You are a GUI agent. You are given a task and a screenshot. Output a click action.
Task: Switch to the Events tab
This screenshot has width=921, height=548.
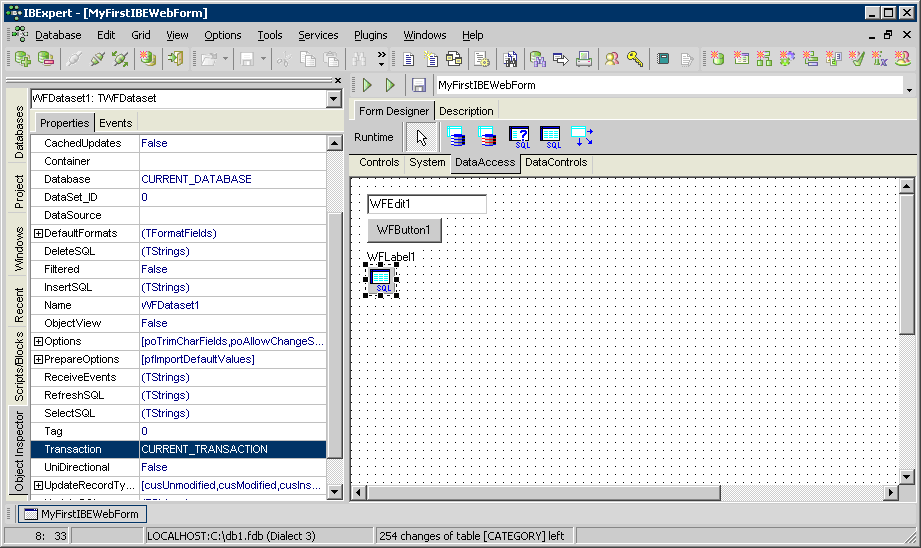tap(115, 123)
